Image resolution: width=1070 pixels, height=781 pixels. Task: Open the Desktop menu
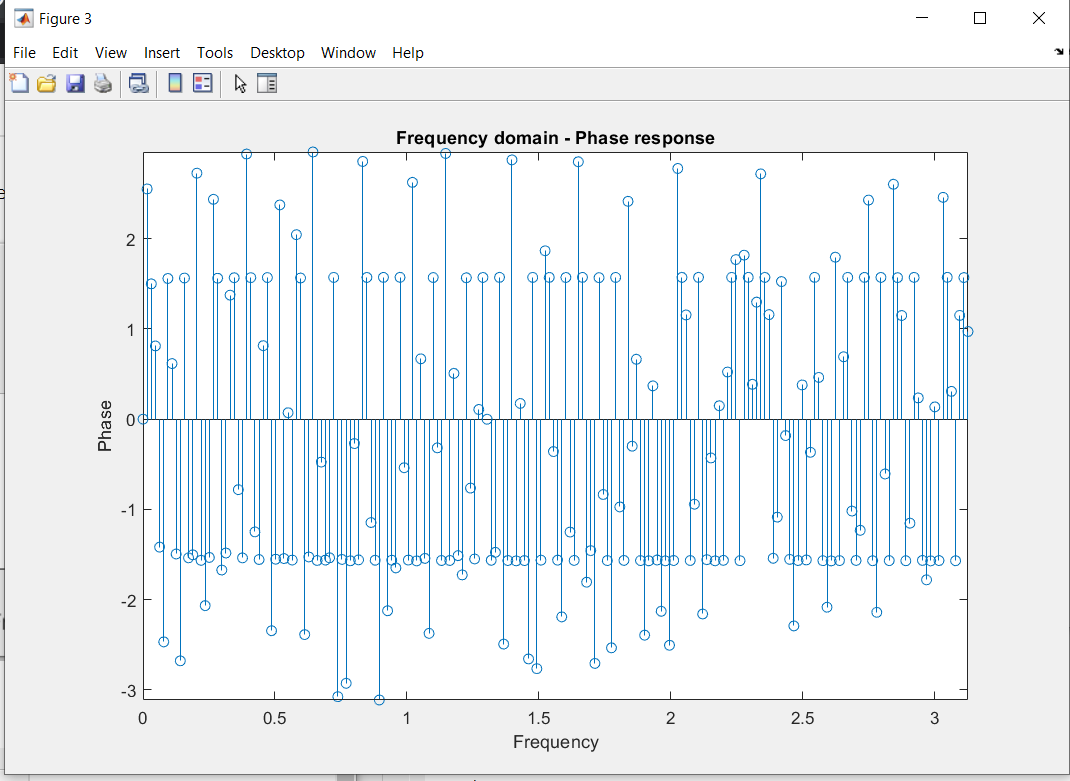pos(277,53)
